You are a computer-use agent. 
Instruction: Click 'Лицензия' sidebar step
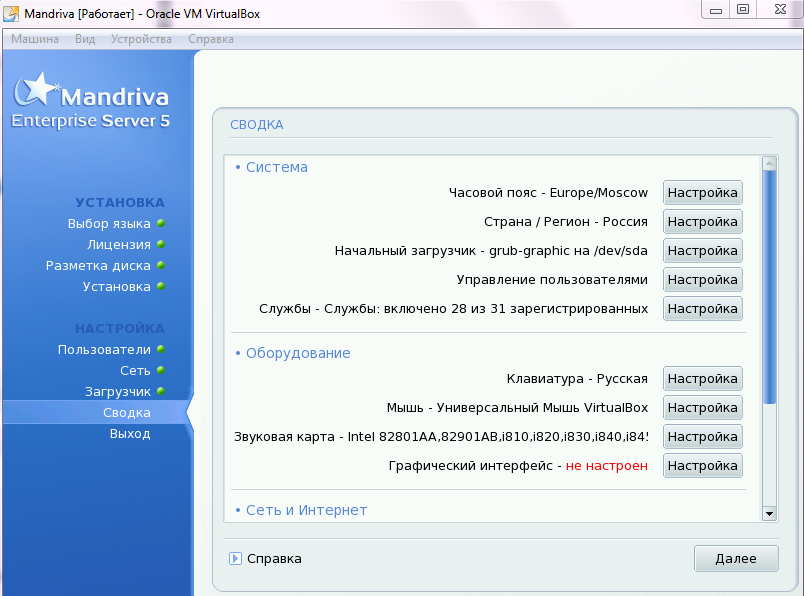119,245
